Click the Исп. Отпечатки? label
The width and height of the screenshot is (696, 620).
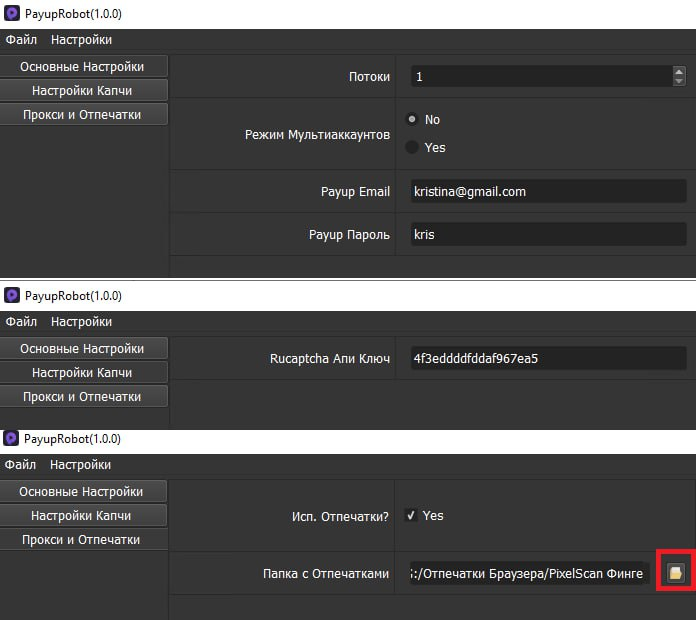point(340,516)
